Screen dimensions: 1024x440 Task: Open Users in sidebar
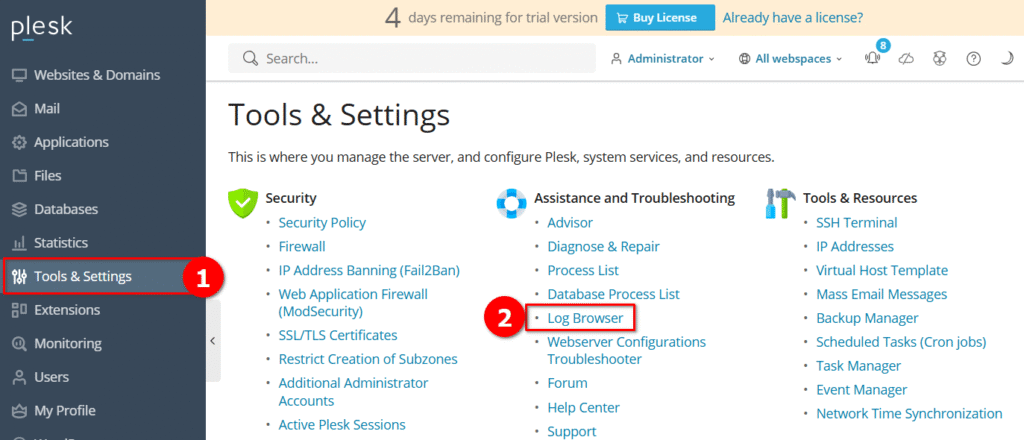tap(52, 377)
